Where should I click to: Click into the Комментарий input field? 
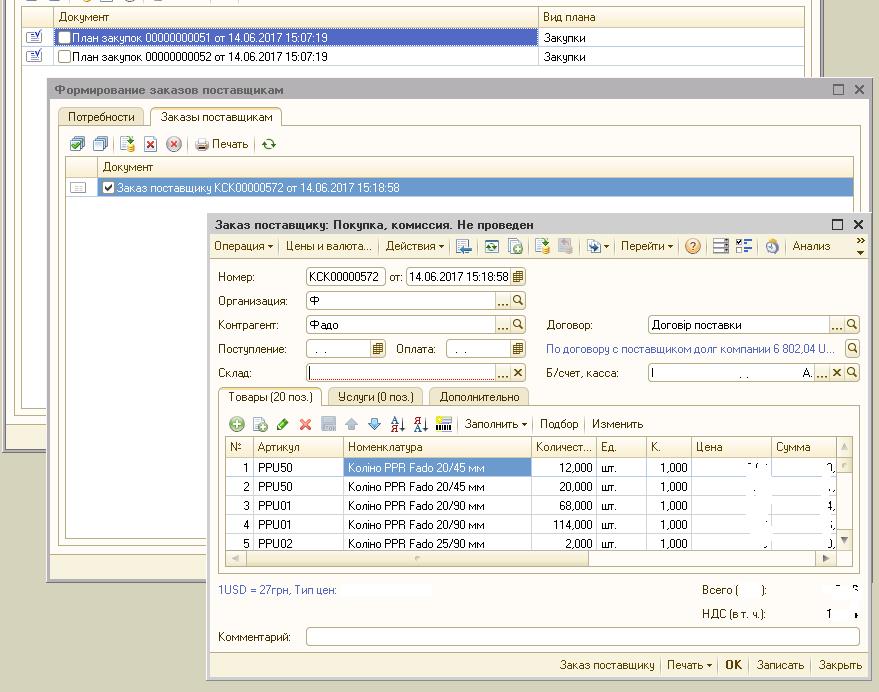tap(582, 636)
